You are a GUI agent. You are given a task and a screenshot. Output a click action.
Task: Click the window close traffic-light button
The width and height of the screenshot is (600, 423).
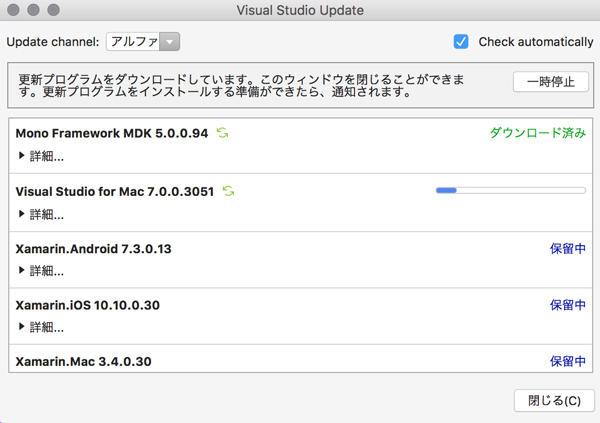point(13,10)
